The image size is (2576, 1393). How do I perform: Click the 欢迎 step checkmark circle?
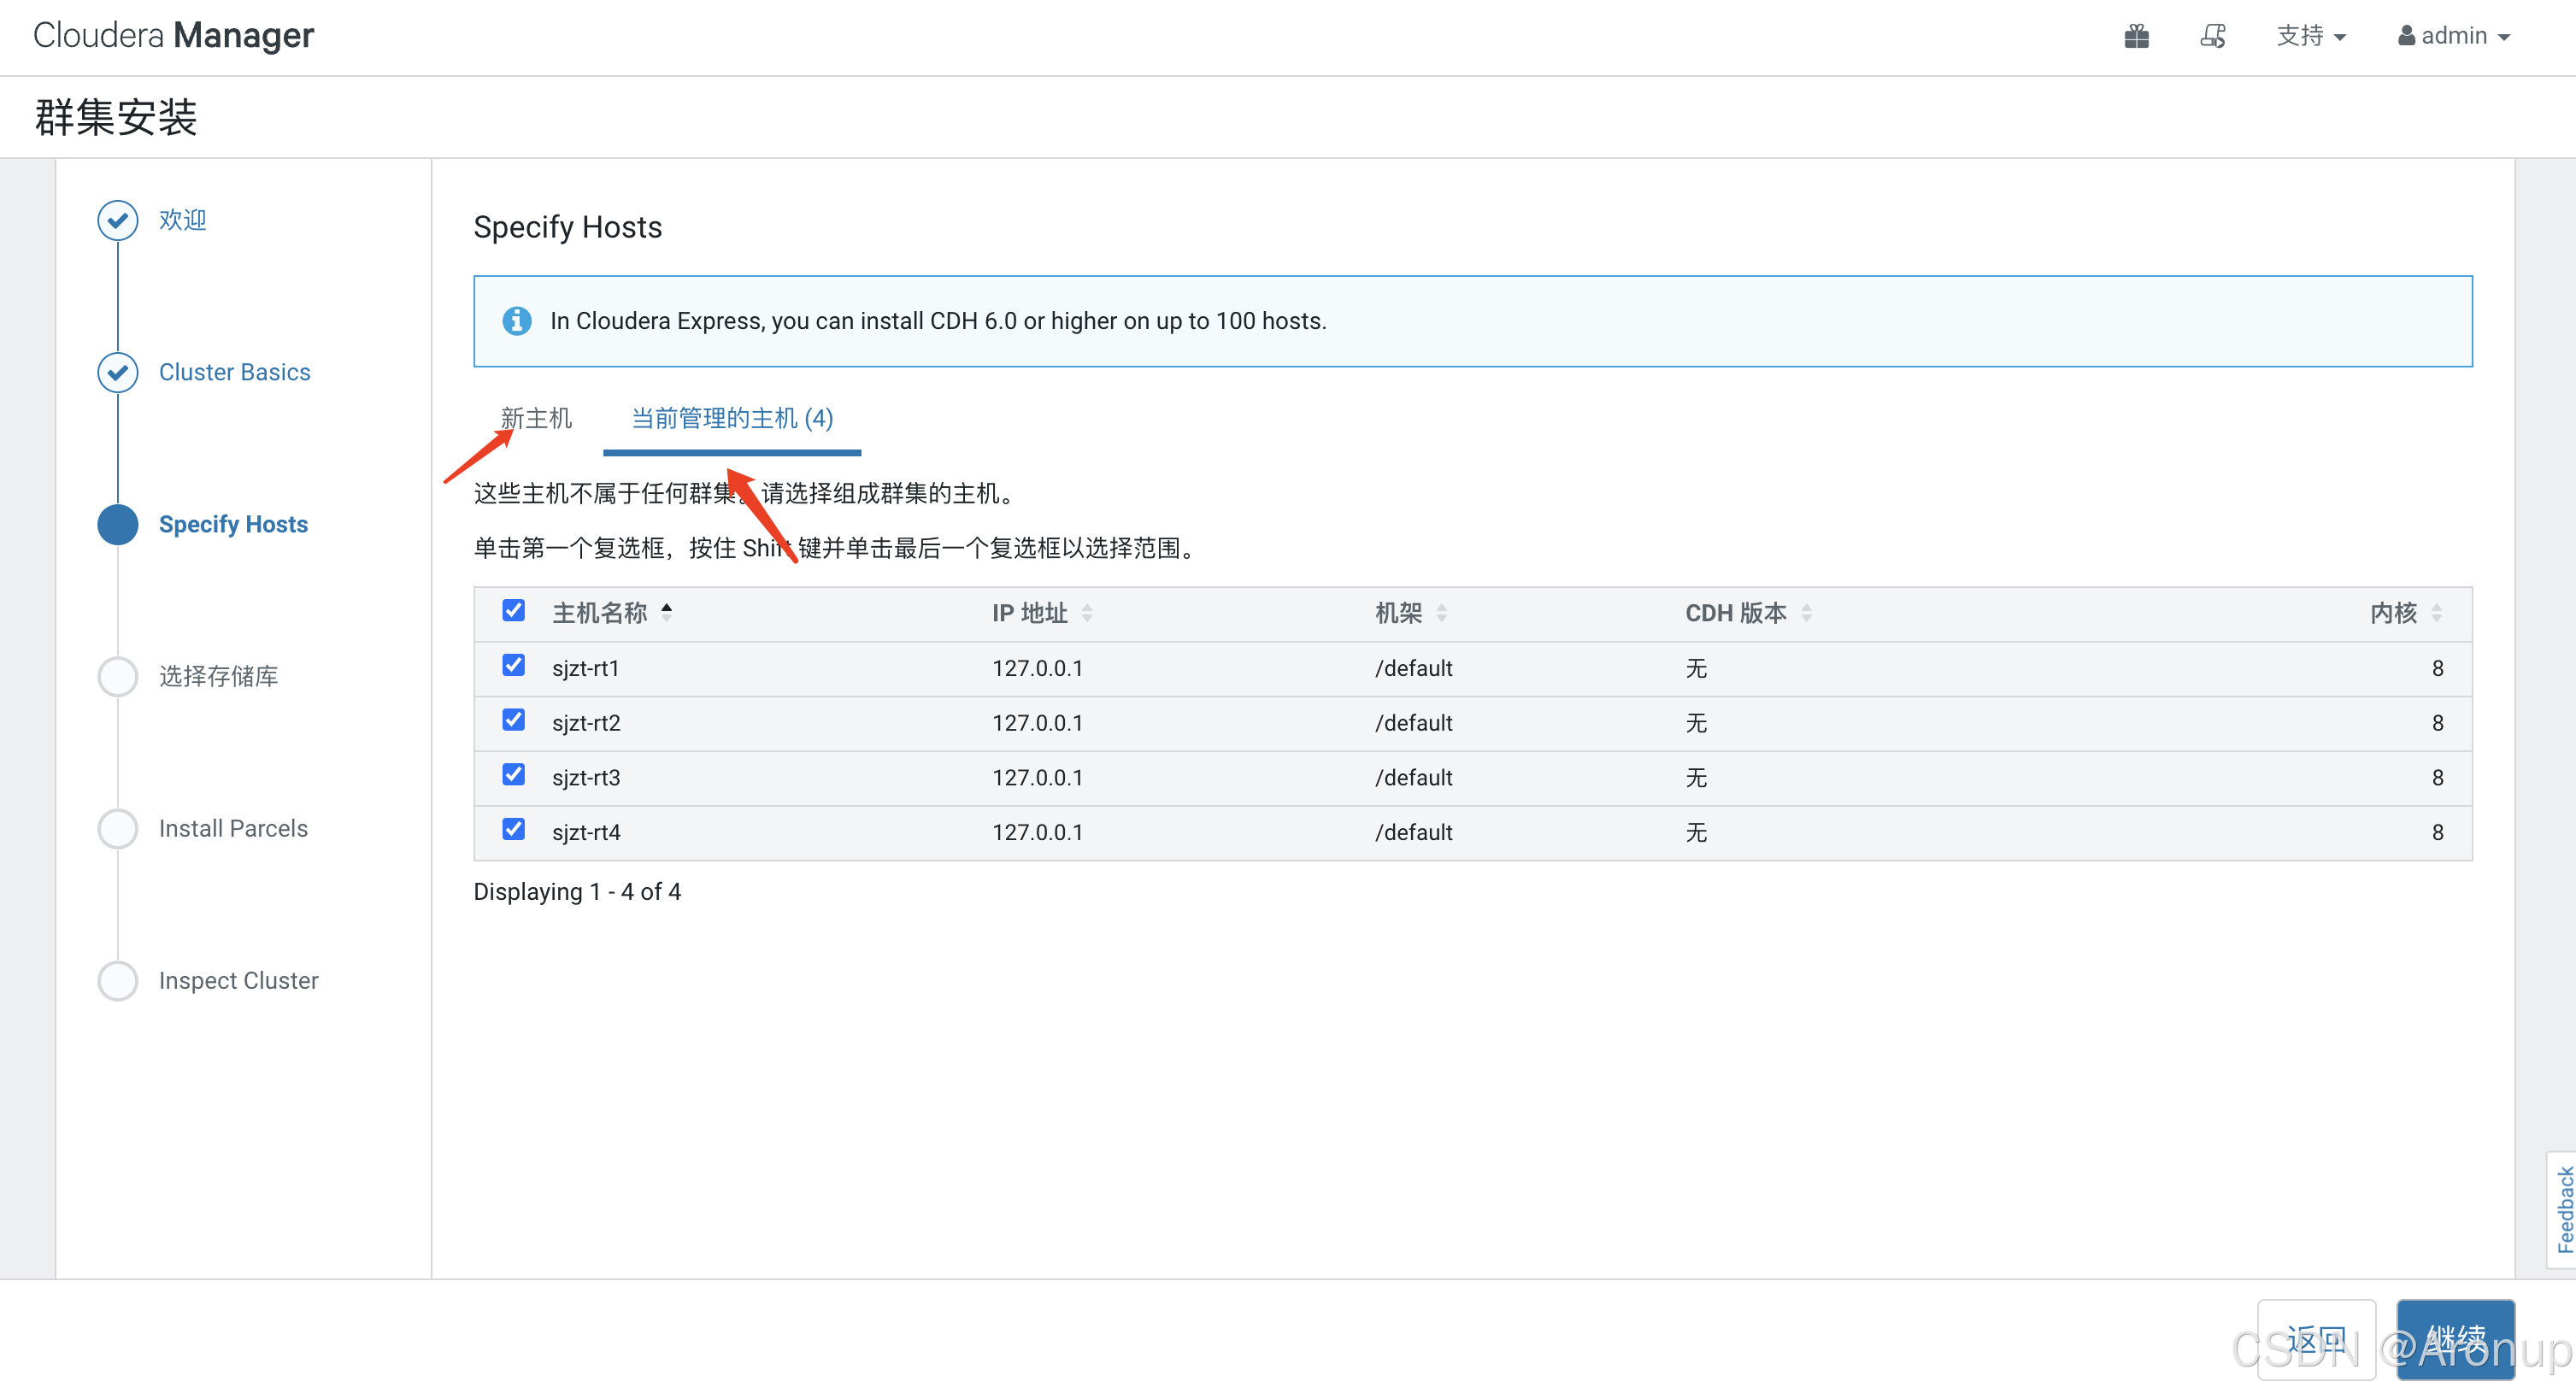tap(117, 220)
